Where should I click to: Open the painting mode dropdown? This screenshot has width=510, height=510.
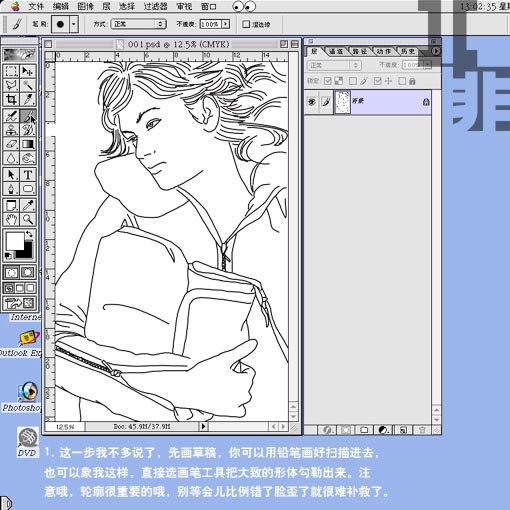138,24
